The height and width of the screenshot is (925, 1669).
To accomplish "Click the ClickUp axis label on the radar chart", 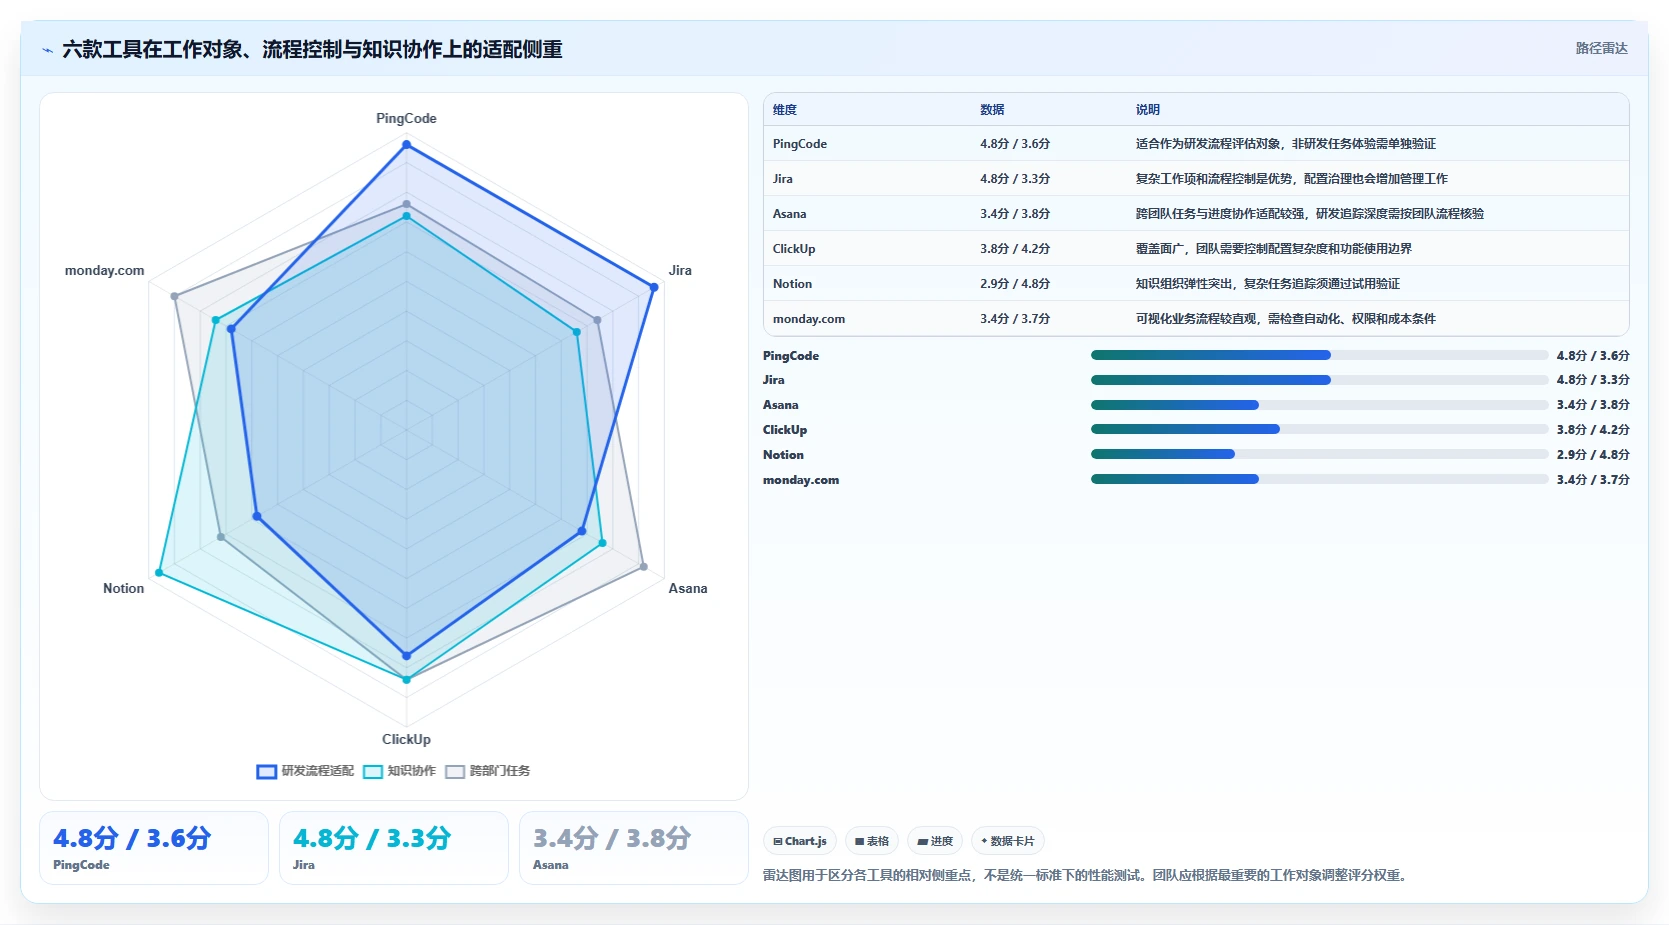I will (406, 739).
